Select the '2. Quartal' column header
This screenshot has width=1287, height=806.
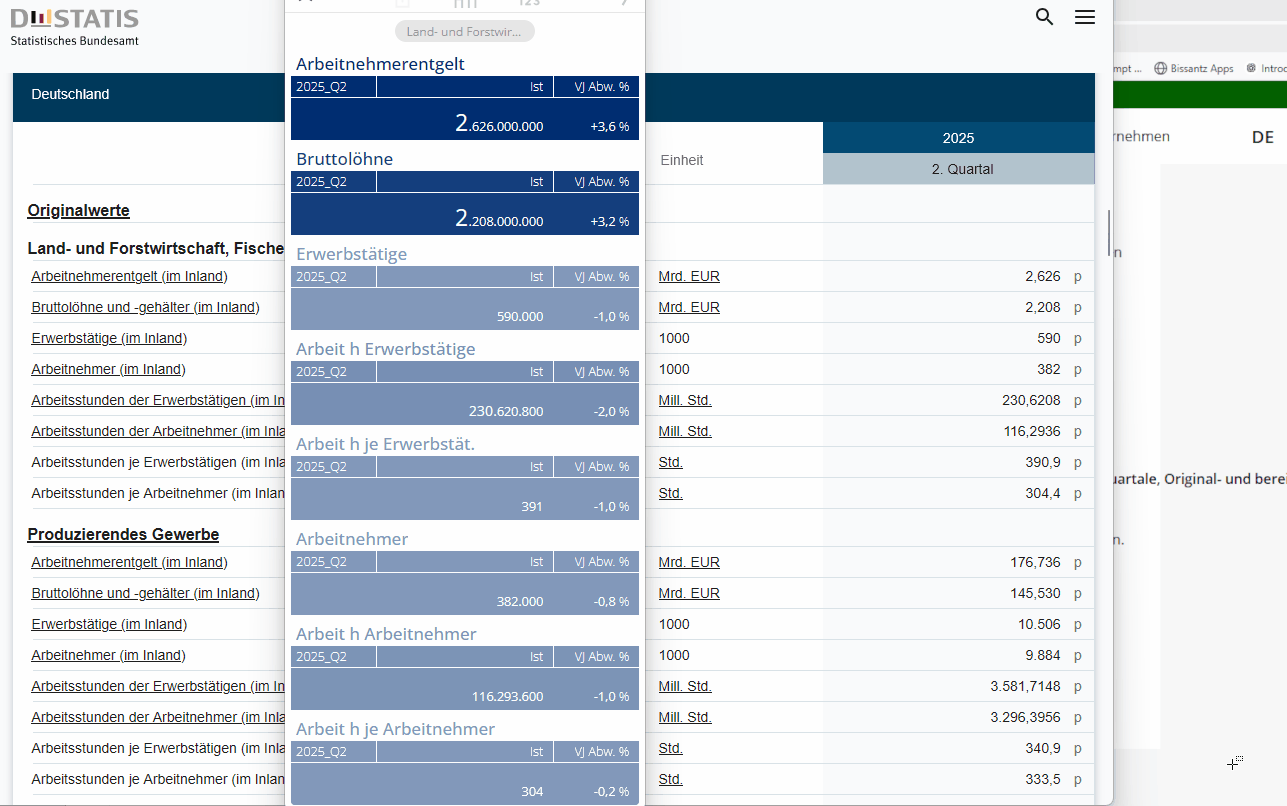click(x=958, y=169)
